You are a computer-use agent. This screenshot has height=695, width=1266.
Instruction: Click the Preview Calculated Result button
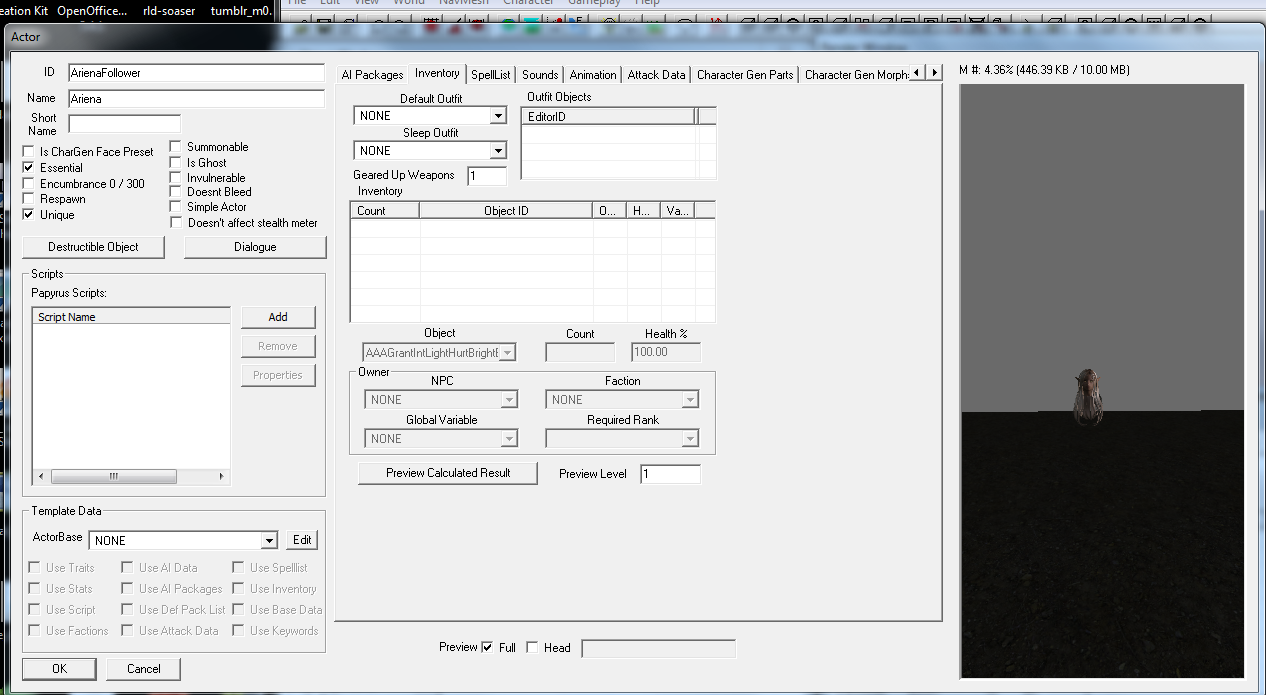click(447, 472)
